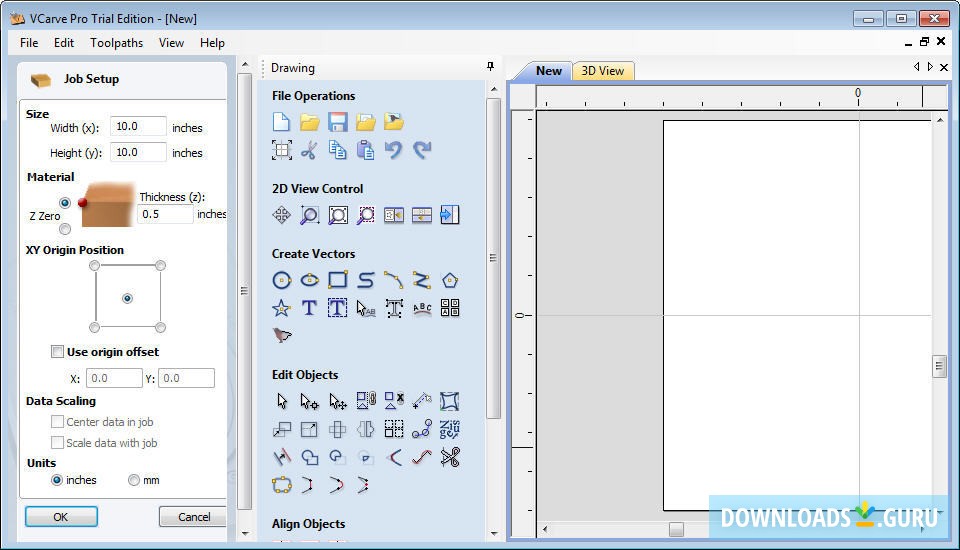Click the origin offset X field

[x=114, y=378]
